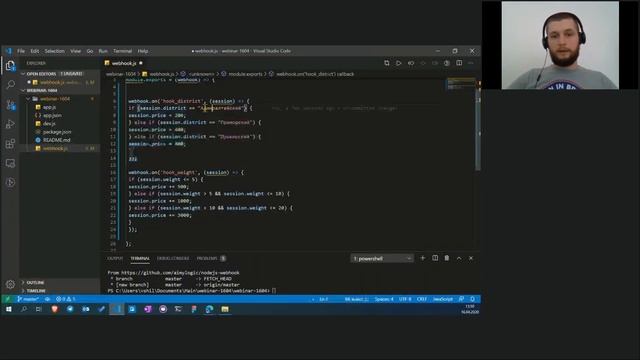The height and width of the screenshot is (360, 640).
Task: Click the Split Editor Right icon
Action: pos(459,63)
